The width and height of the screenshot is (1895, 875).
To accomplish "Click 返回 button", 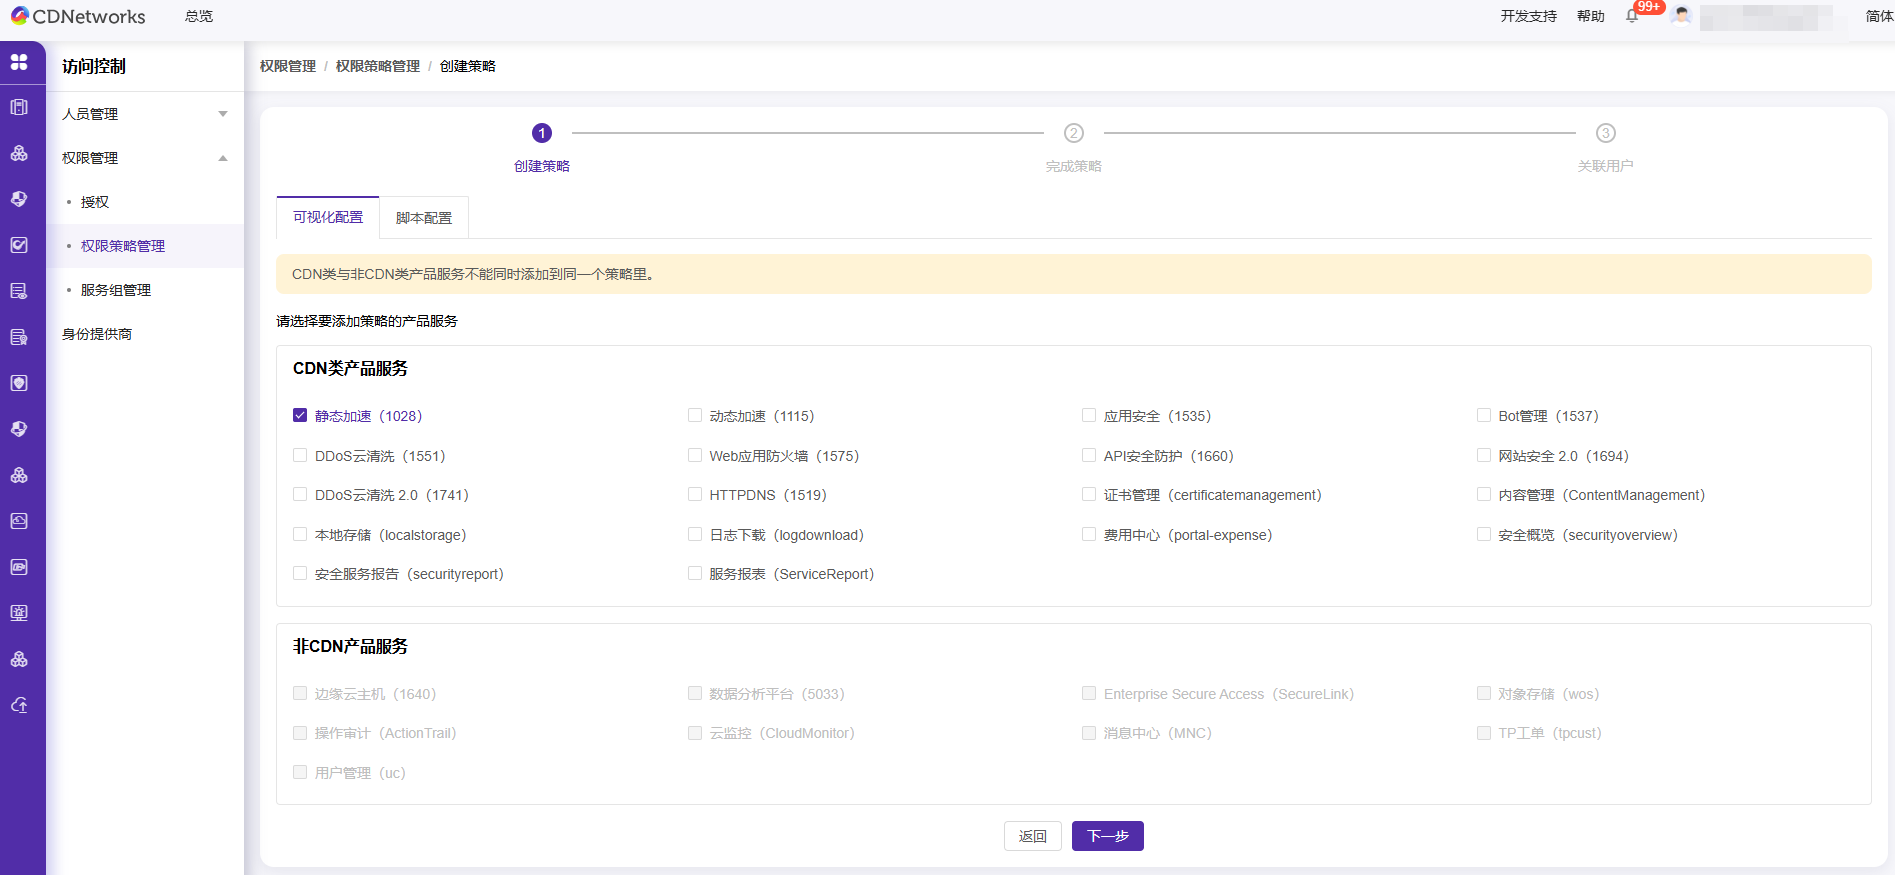I will tap(1033, 836).
